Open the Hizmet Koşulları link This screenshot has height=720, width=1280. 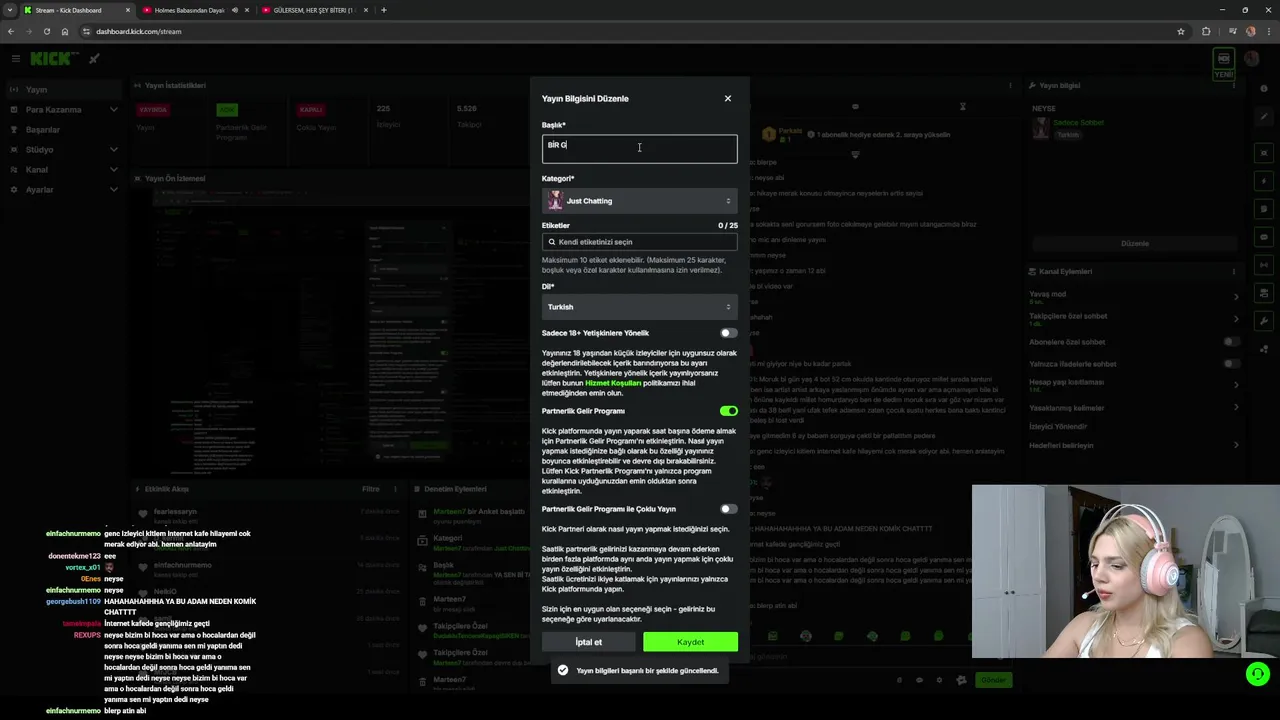pos(613,383)
